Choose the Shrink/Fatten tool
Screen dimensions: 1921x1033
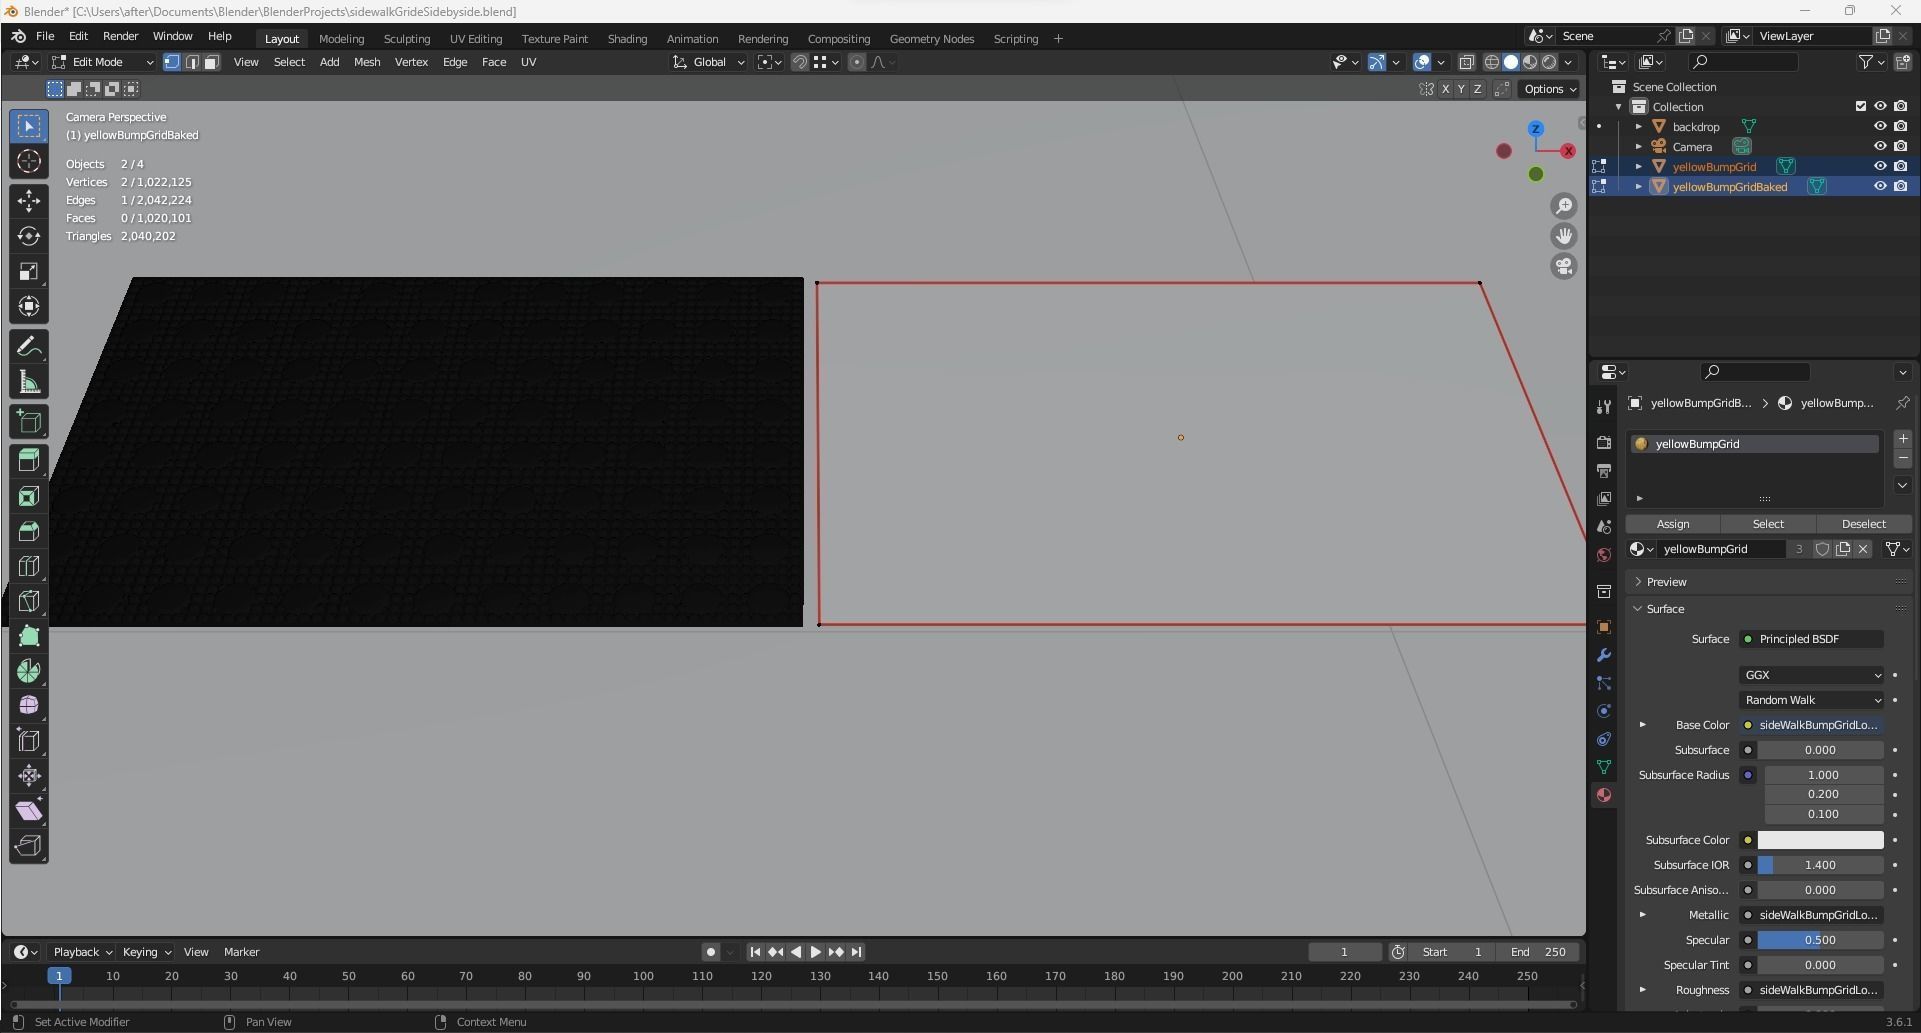click(29, 776)
